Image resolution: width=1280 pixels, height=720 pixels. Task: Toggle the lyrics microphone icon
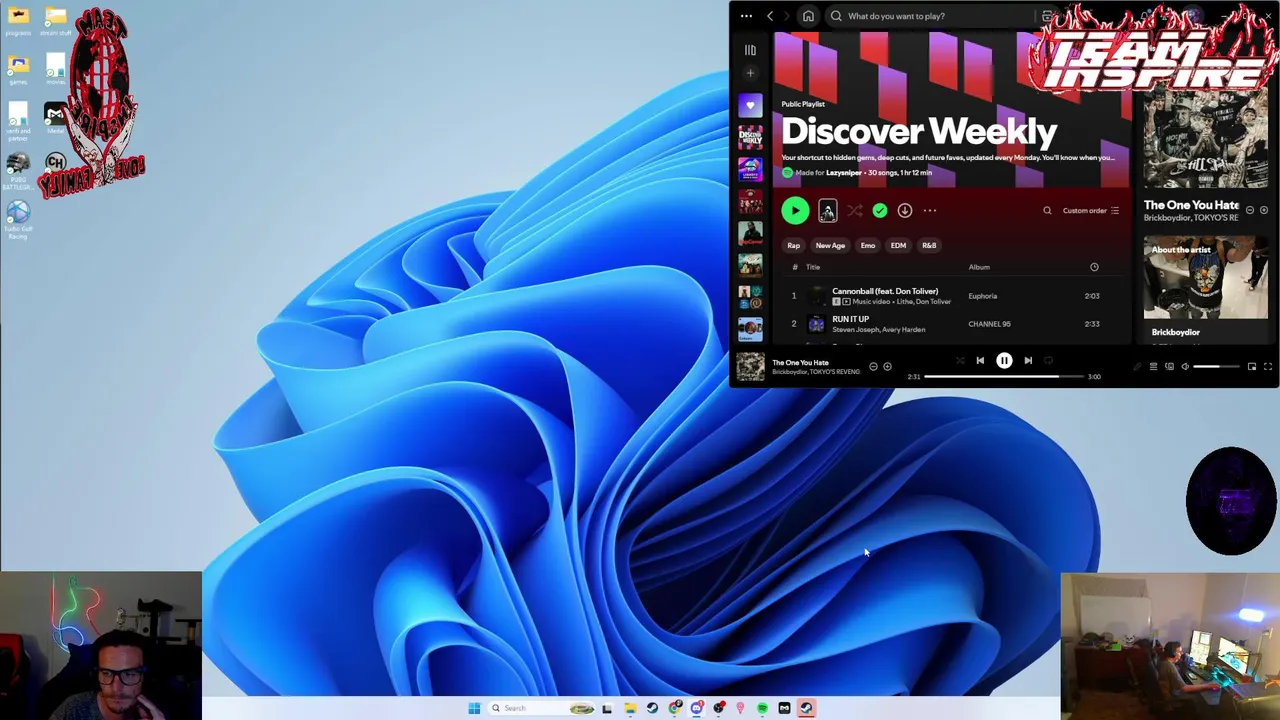point(1137,367)
